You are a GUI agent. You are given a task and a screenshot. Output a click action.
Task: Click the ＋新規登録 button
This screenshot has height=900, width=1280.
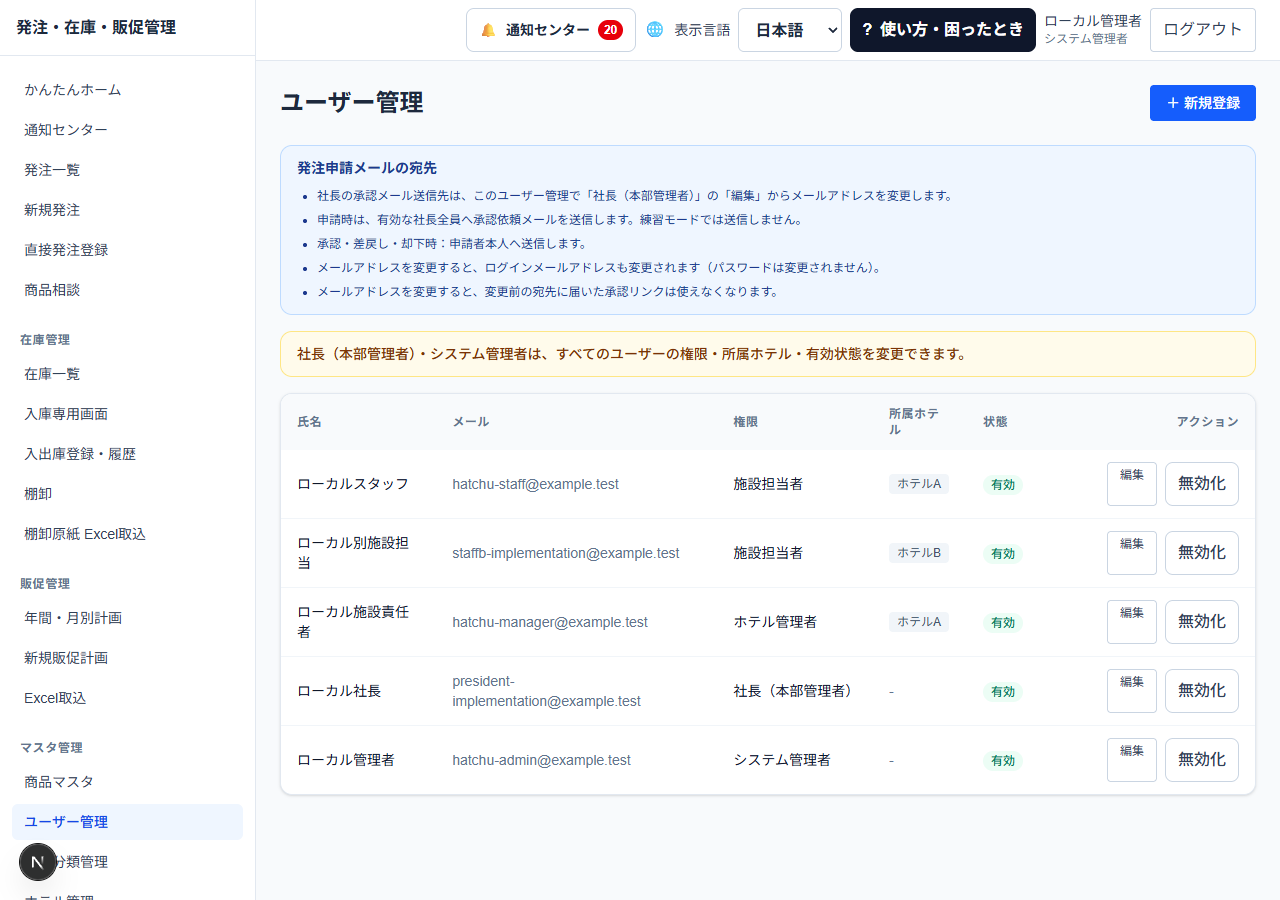[x=1203, y=103]
